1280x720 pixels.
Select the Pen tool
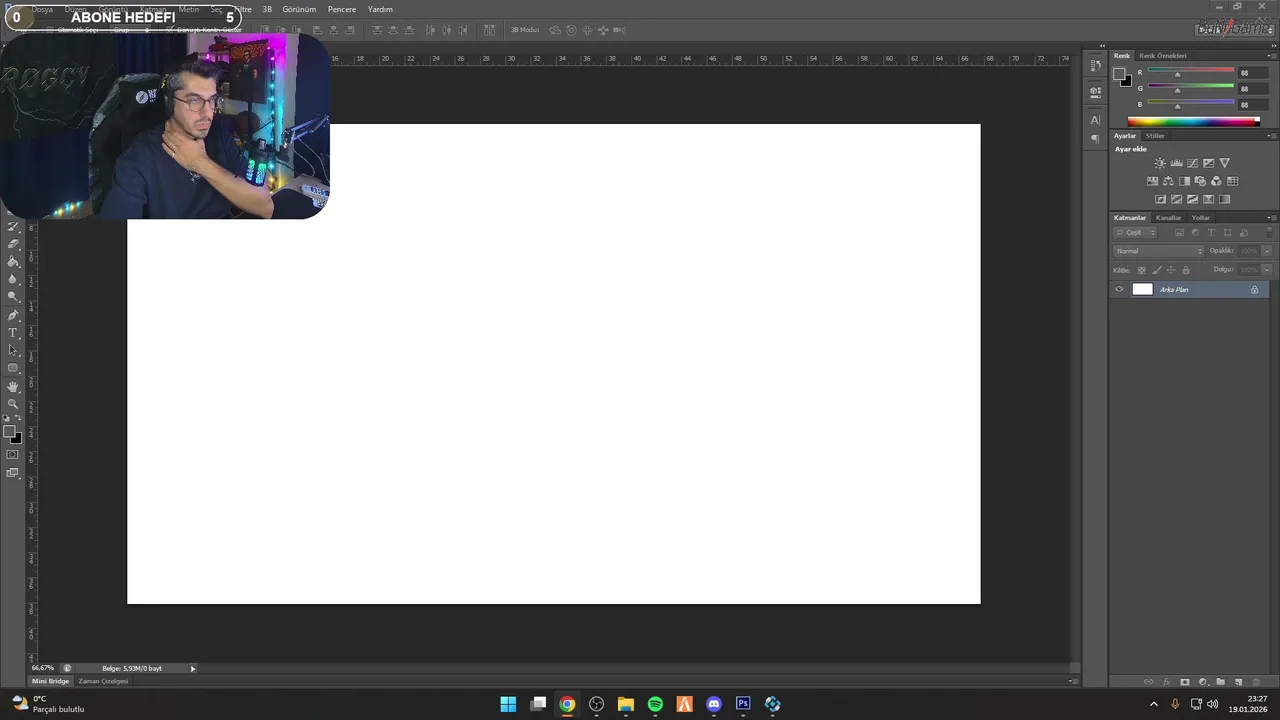[13, 314]
